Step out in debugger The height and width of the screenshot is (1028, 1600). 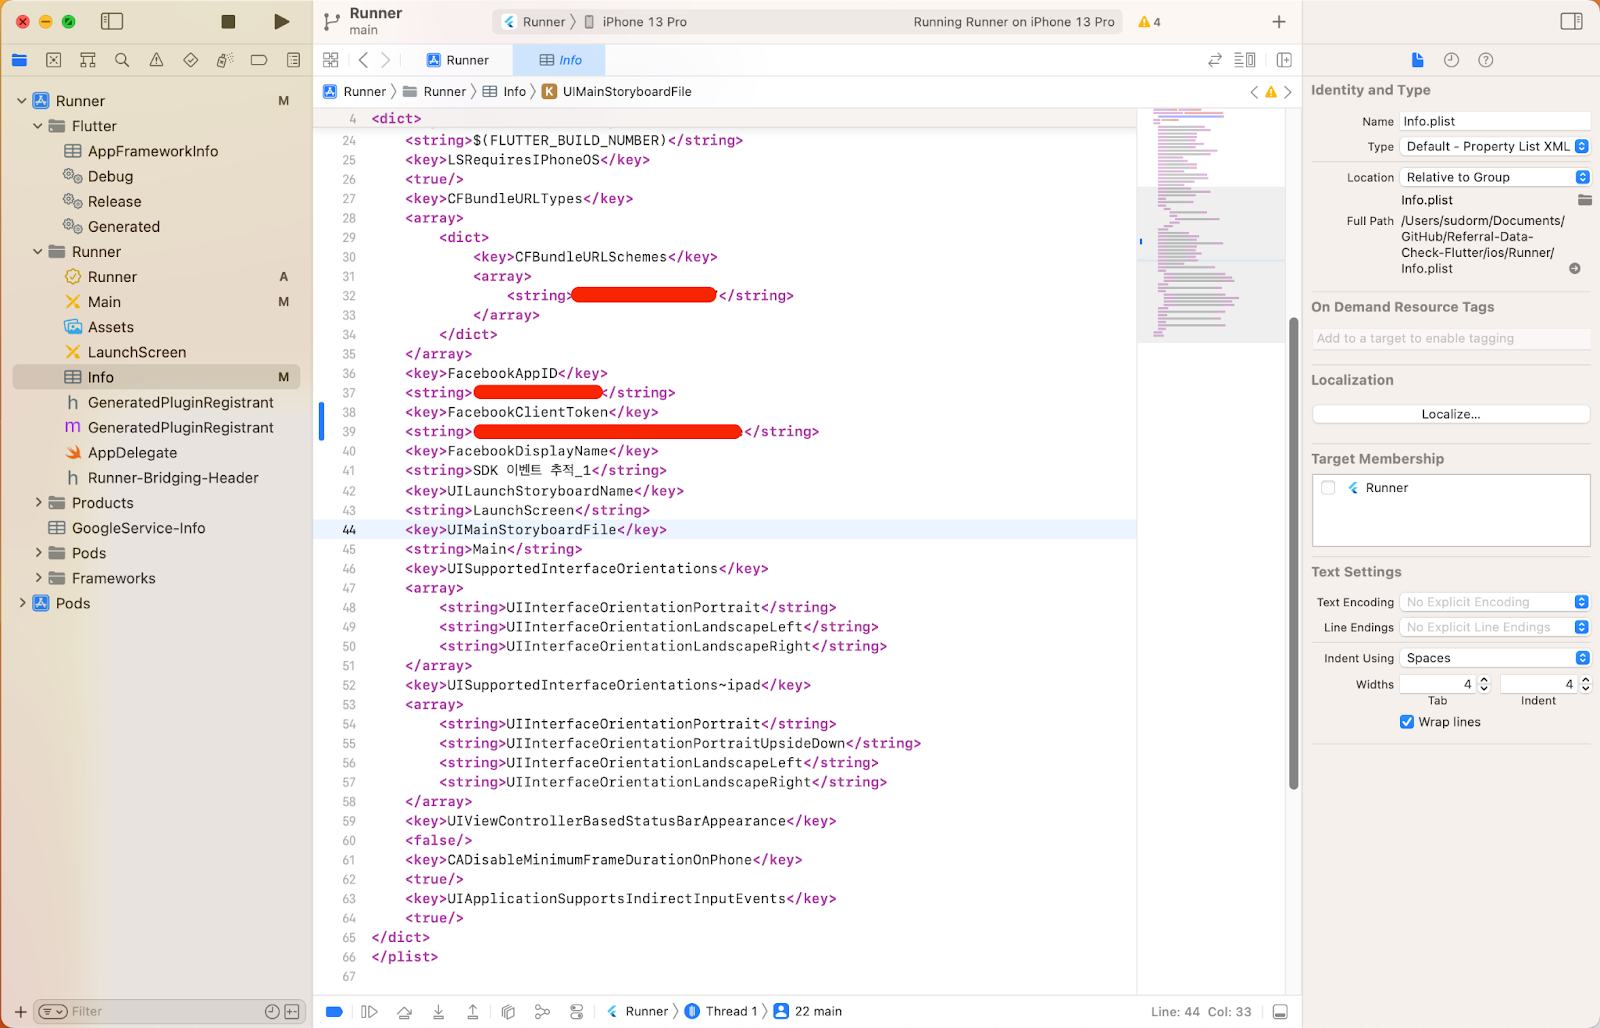click(x=473, y=1012)
